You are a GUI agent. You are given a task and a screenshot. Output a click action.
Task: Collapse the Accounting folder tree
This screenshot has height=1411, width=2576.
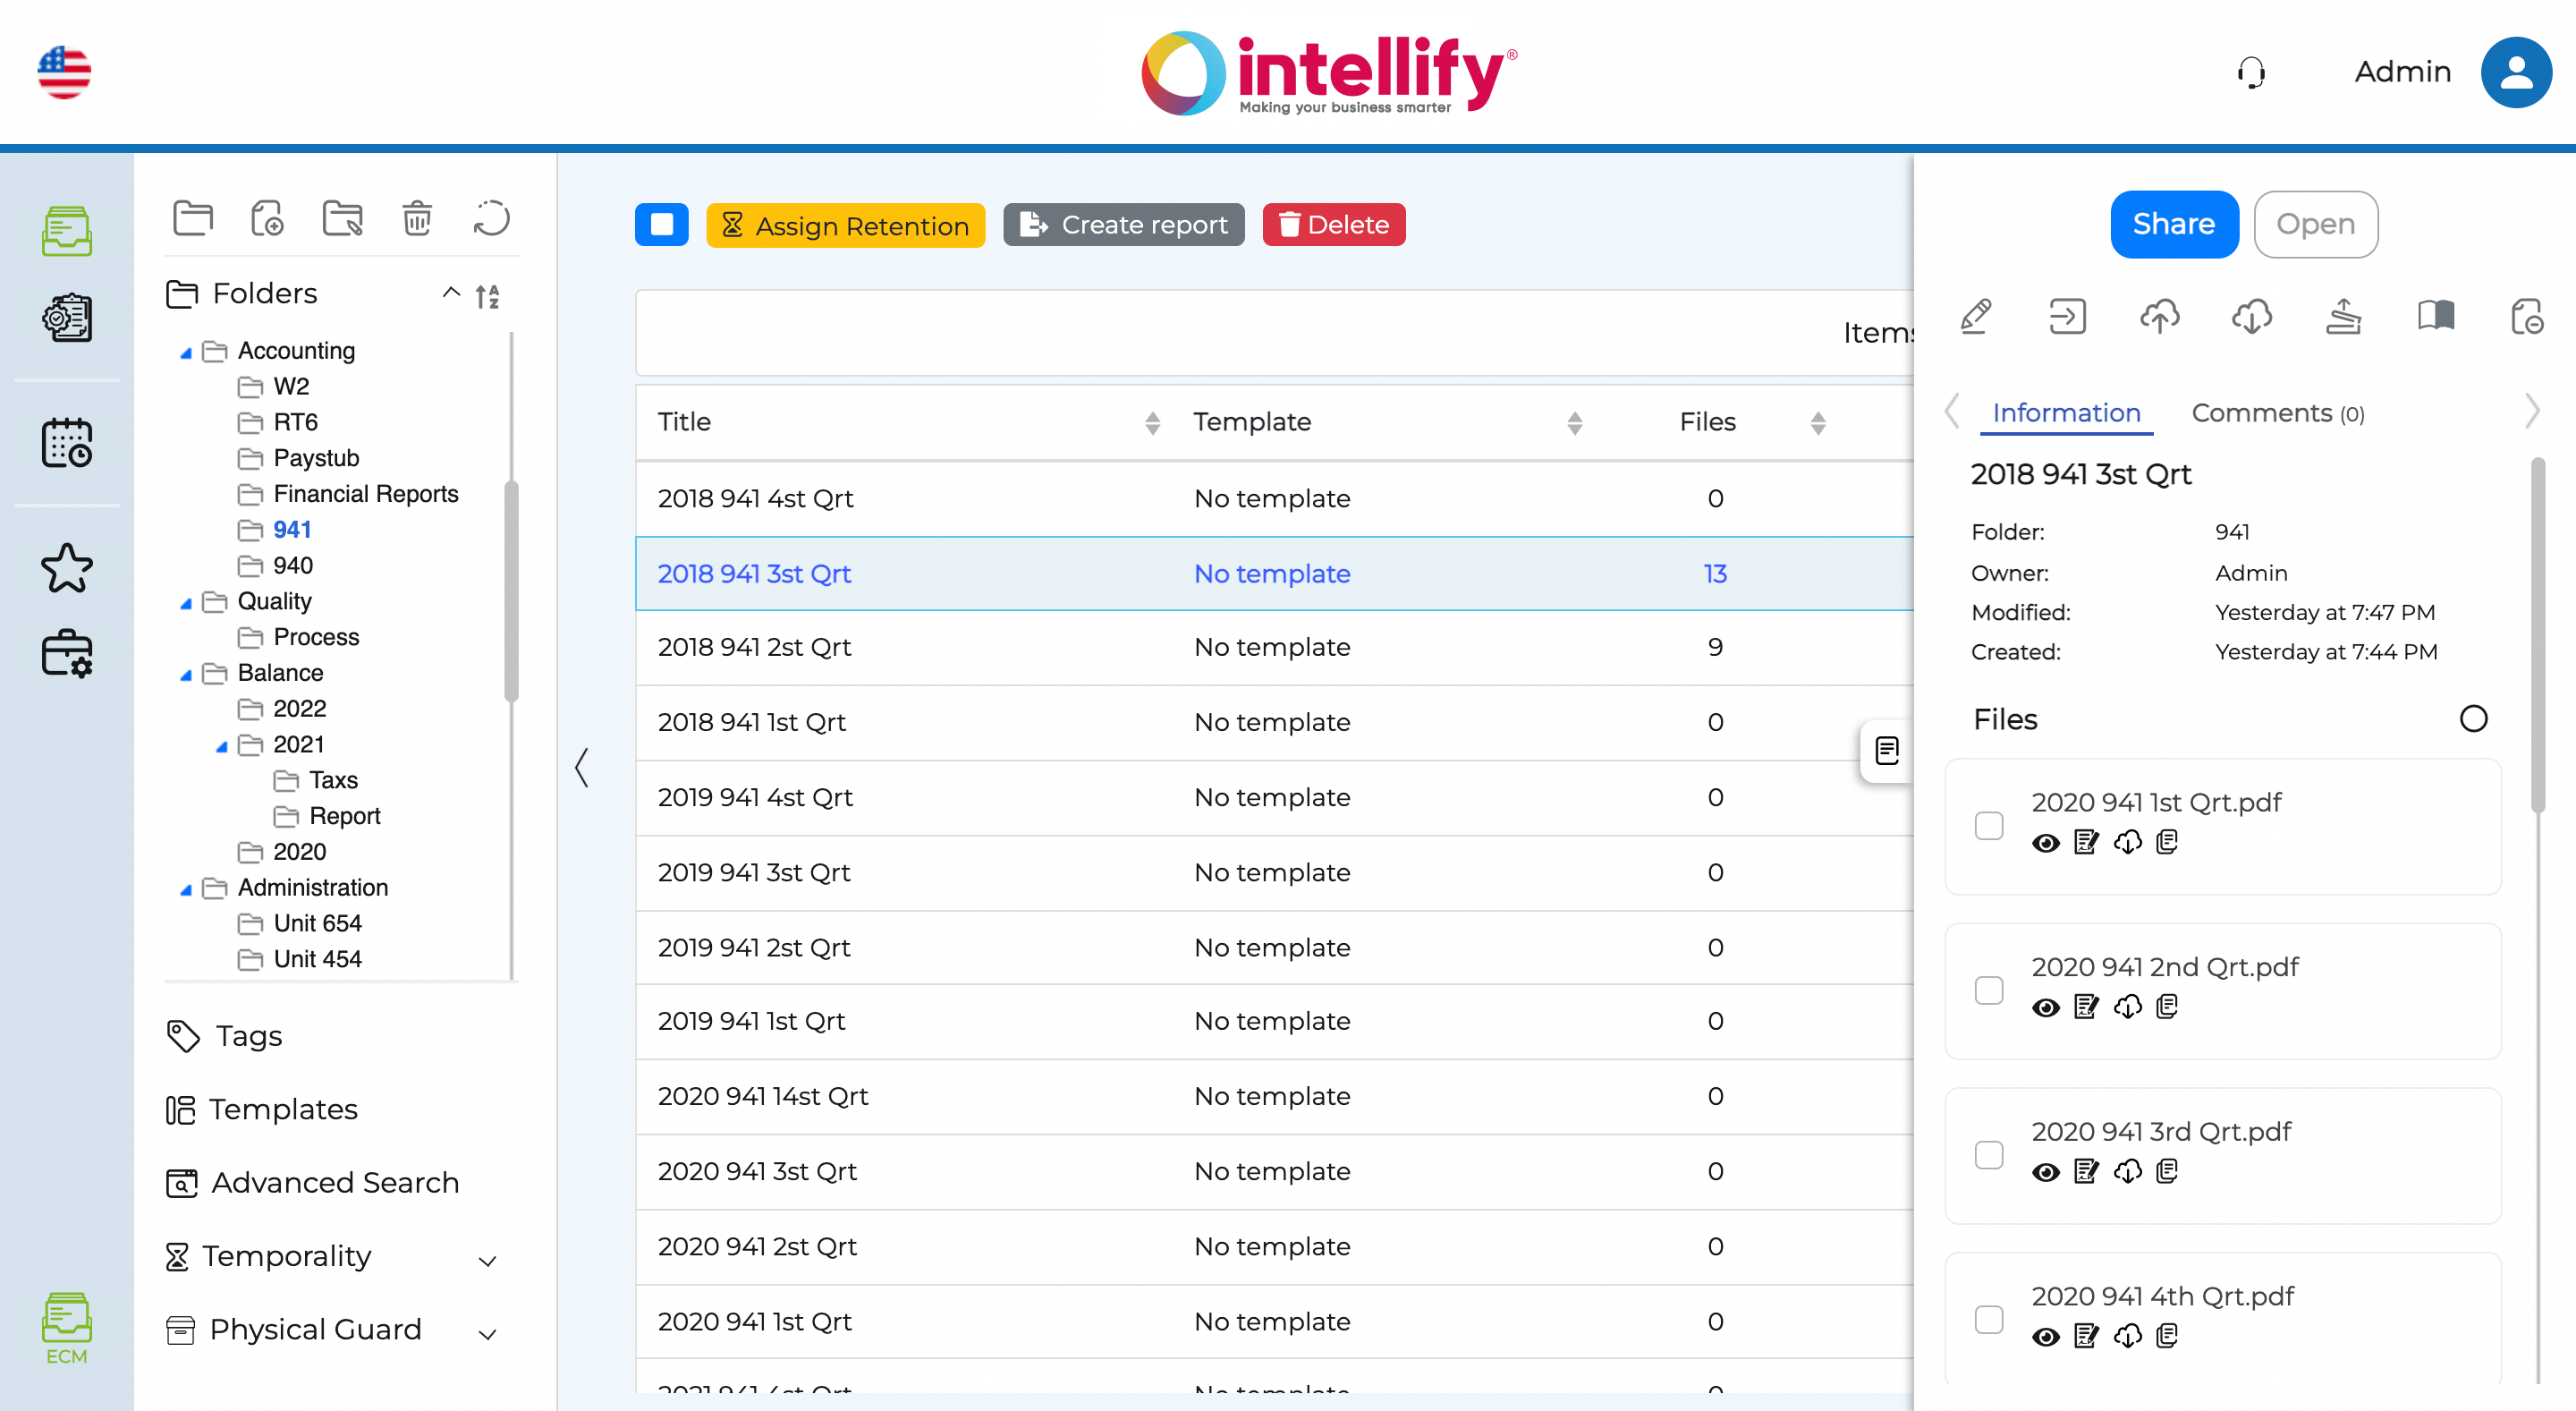(185, 351)
